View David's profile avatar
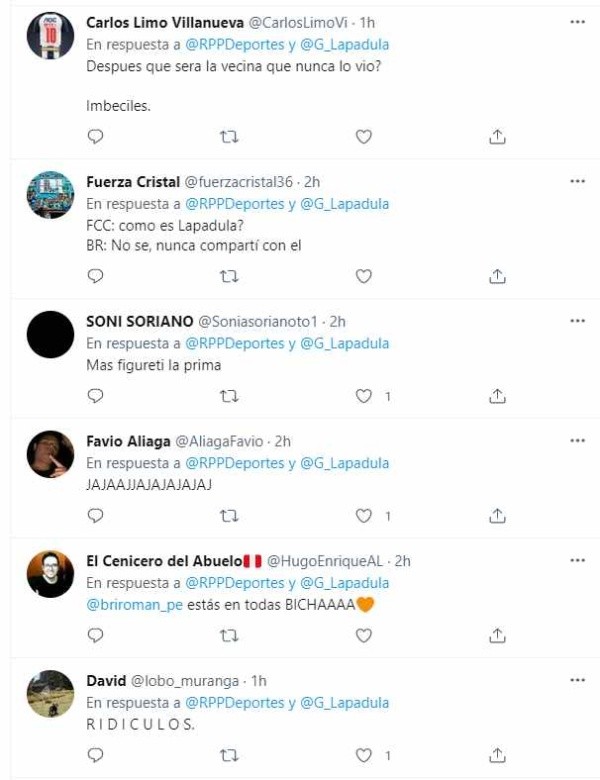600x780 pixels. 50,694
